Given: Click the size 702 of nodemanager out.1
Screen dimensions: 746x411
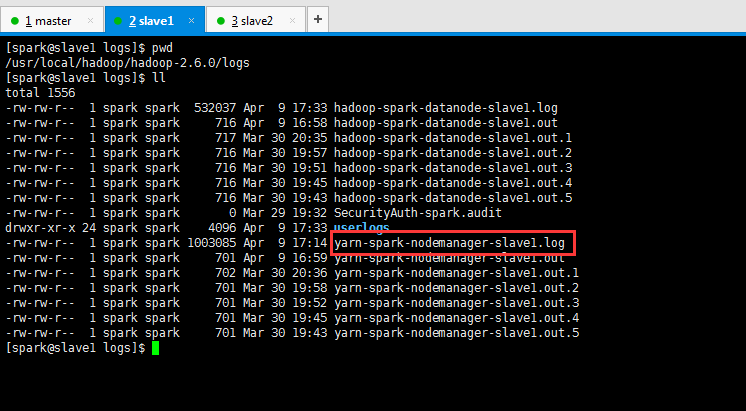Looking at the screenshot, I should tap(226, 273).
